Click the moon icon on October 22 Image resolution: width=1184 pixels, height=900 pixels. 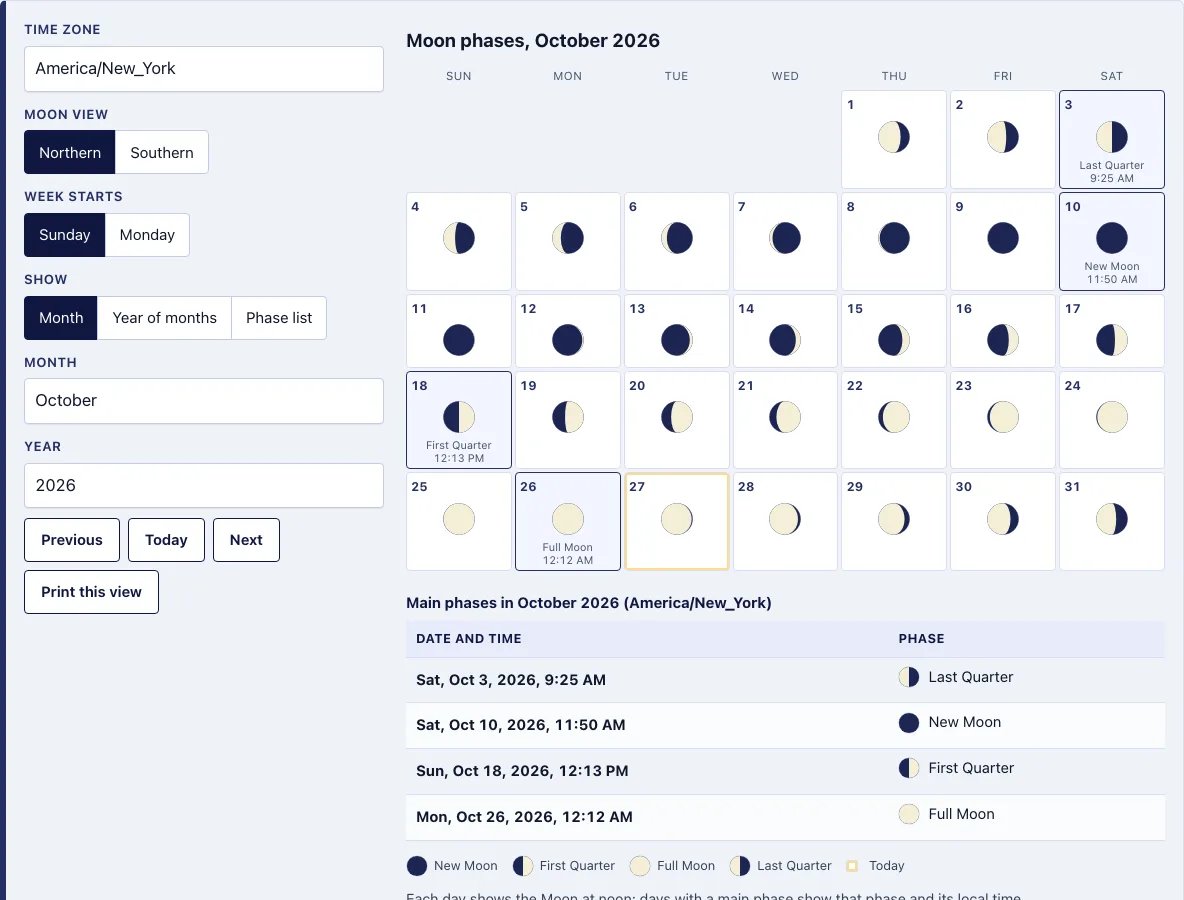pos(893,418)
